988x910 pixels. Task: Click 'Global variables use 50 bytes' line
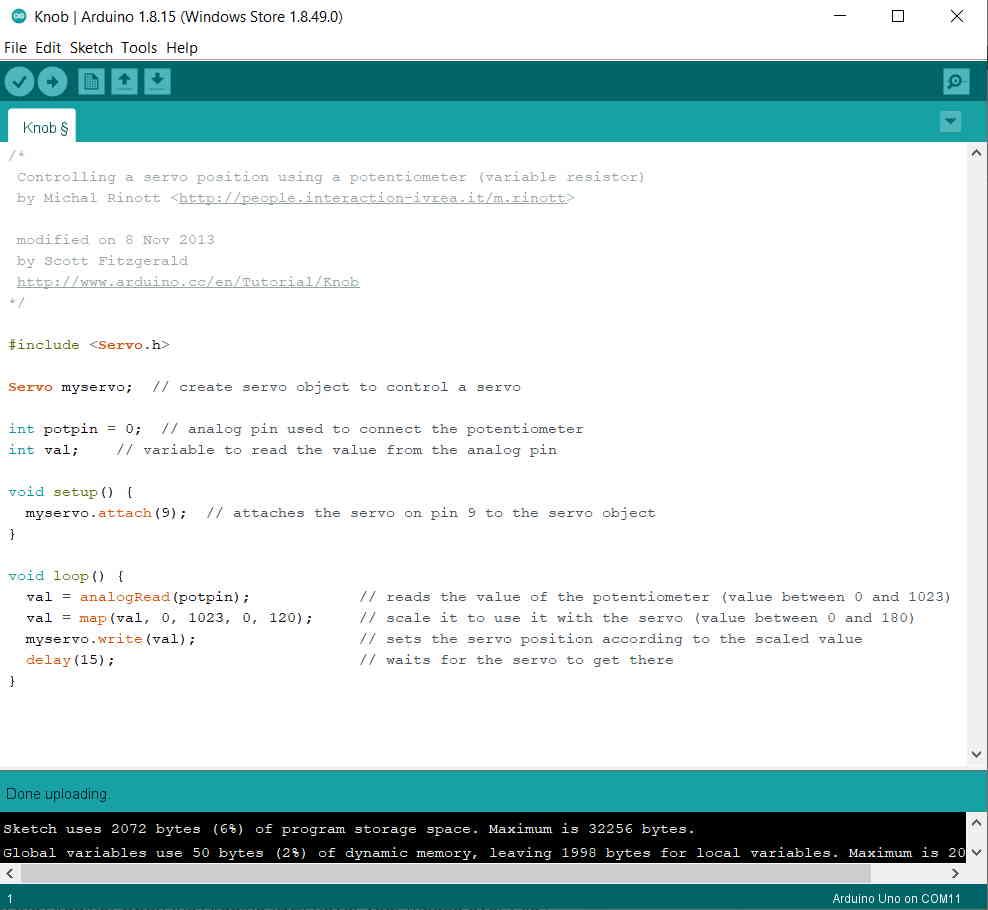coord(134,853)
